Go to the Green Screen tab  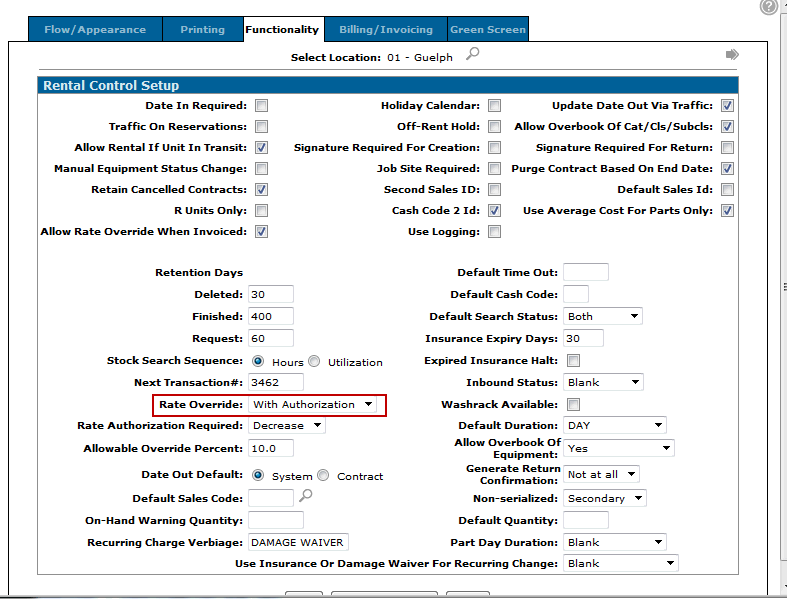click(487, 30)
